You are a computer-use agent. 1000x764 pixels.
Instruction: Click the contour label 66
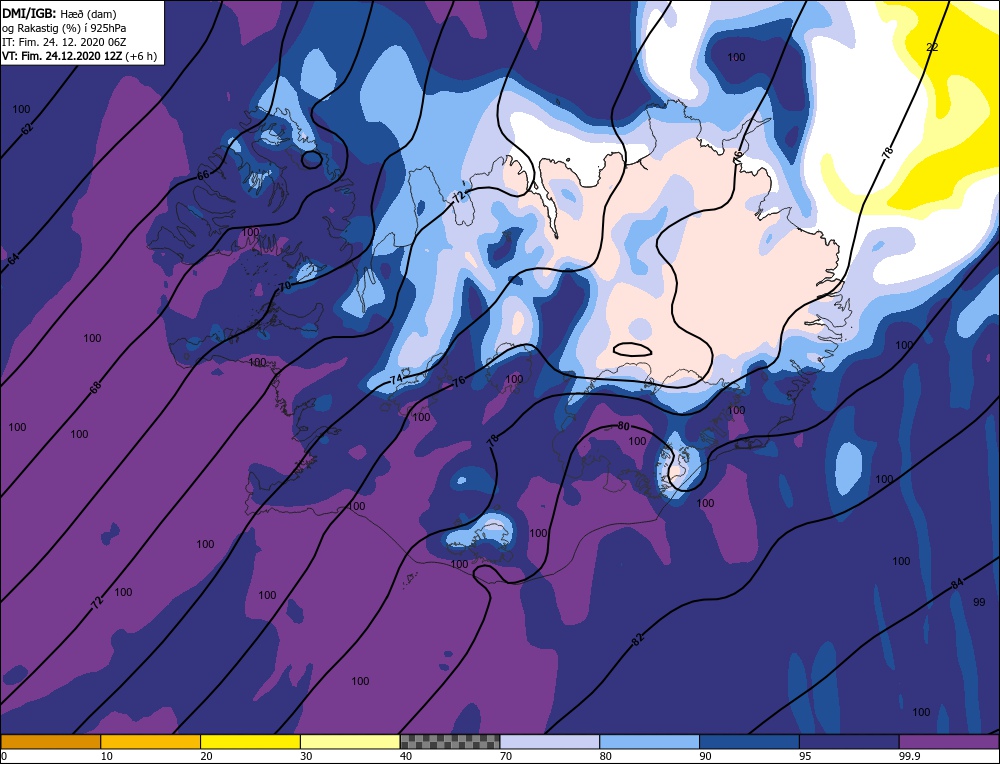[203, 175]
